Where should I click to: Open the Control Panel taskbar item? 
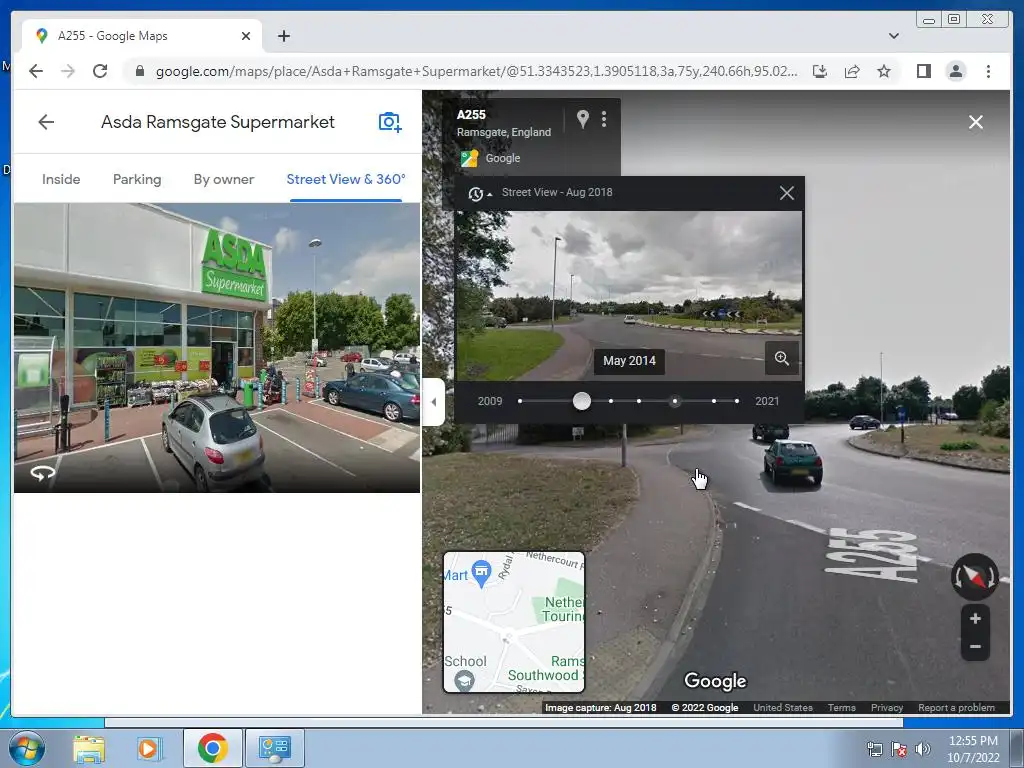coord(274,748)
